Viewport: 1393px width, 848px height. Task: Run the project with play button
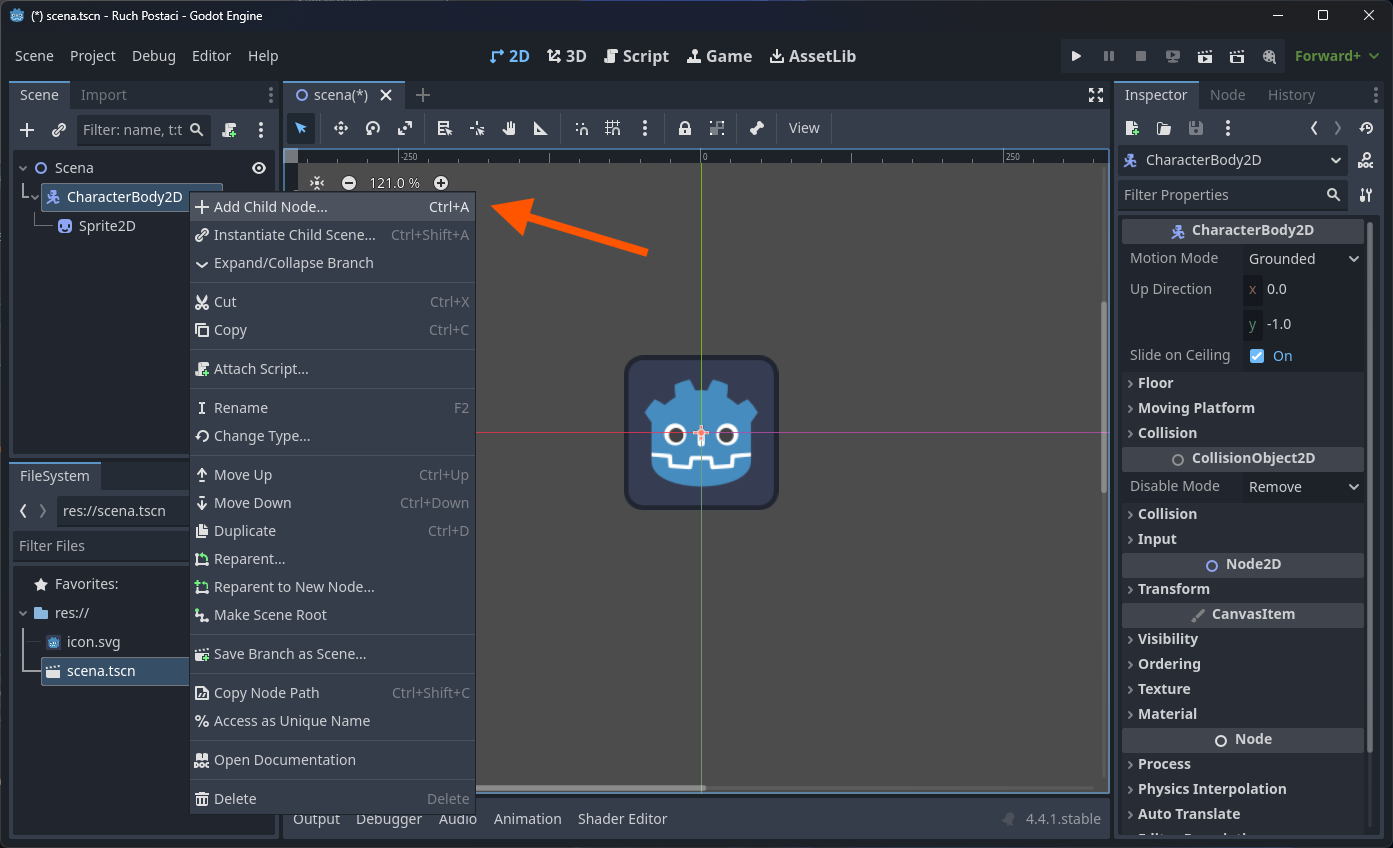click(1076, 56)
